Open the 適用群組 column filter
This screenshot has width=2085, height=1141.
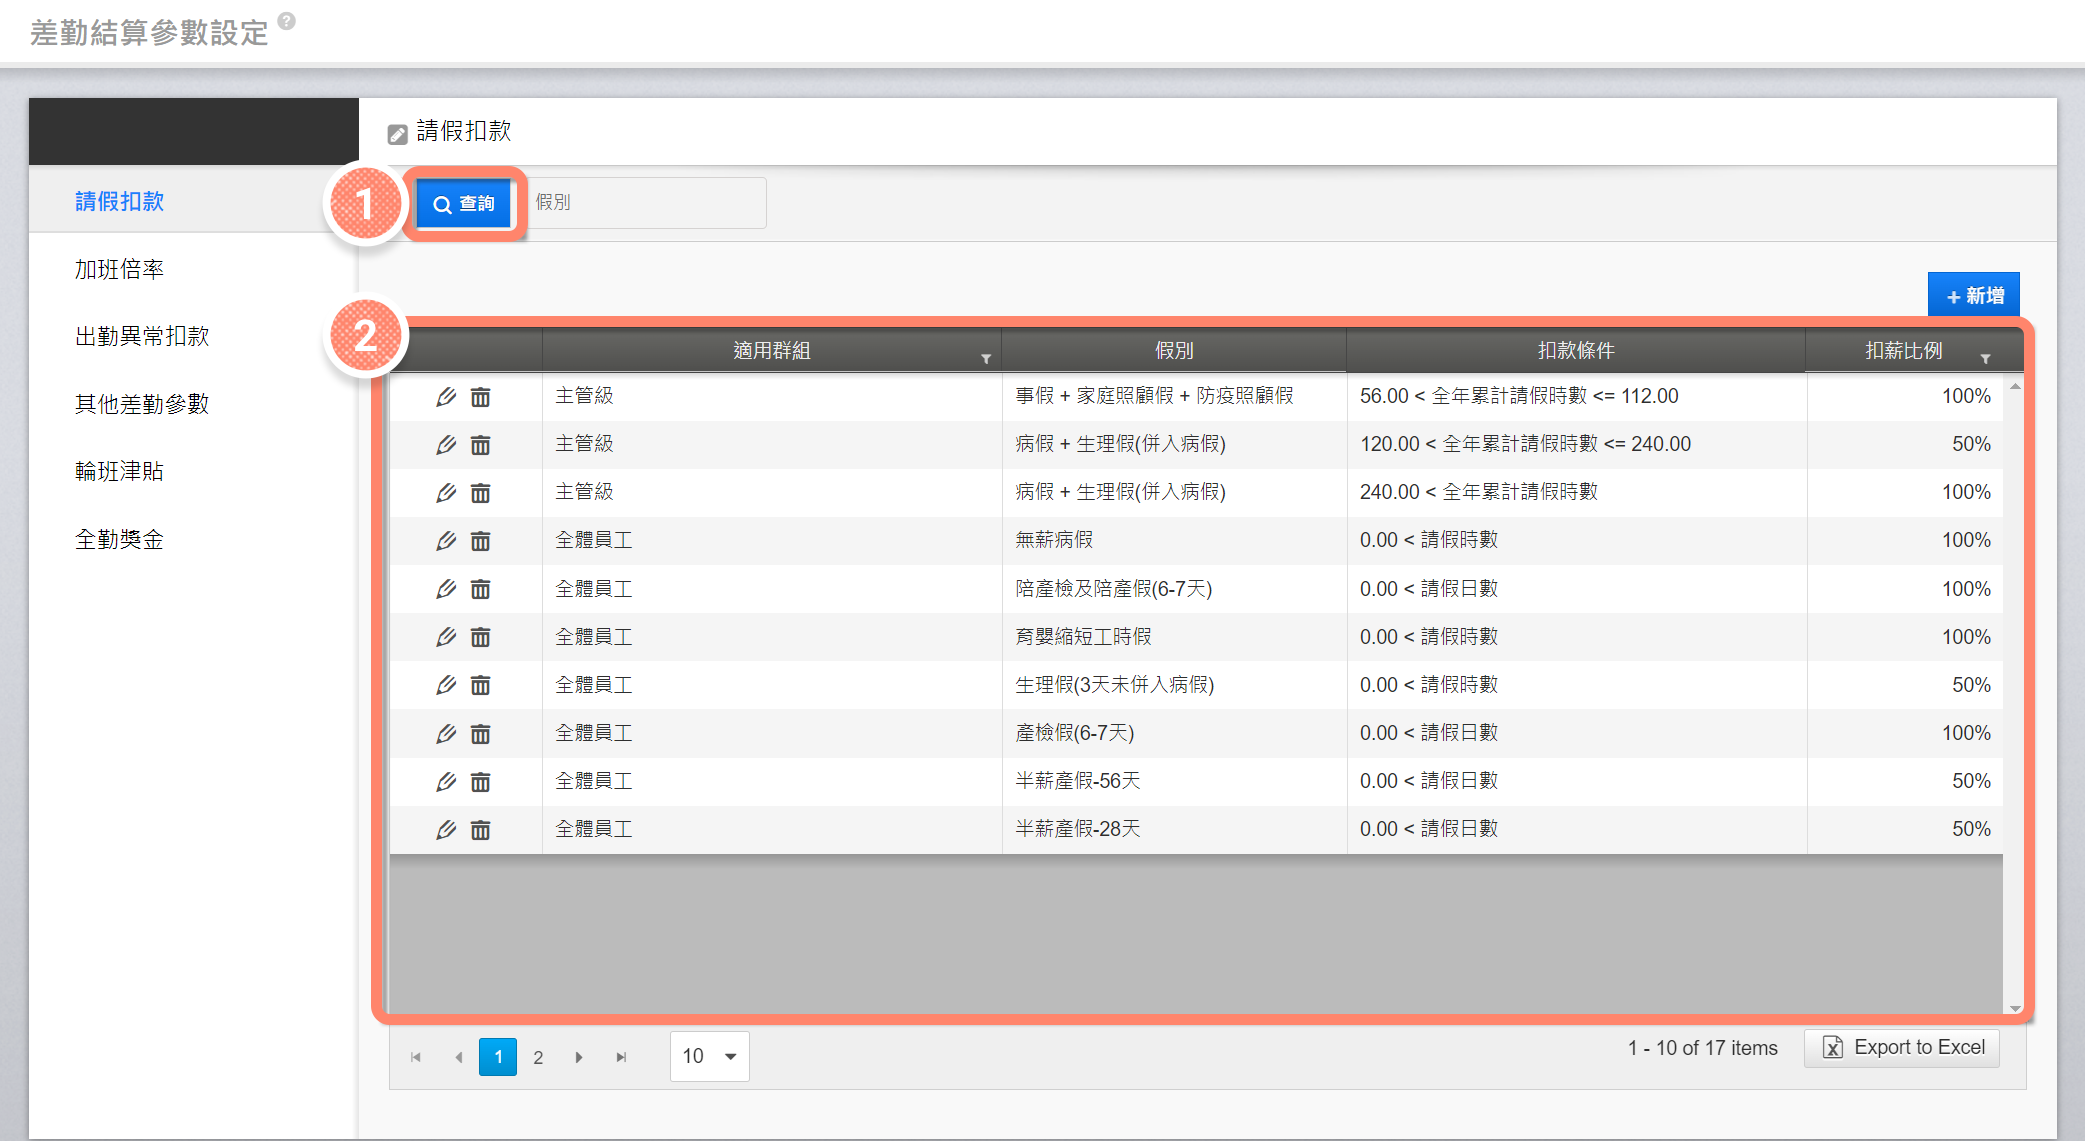(986, 358)
